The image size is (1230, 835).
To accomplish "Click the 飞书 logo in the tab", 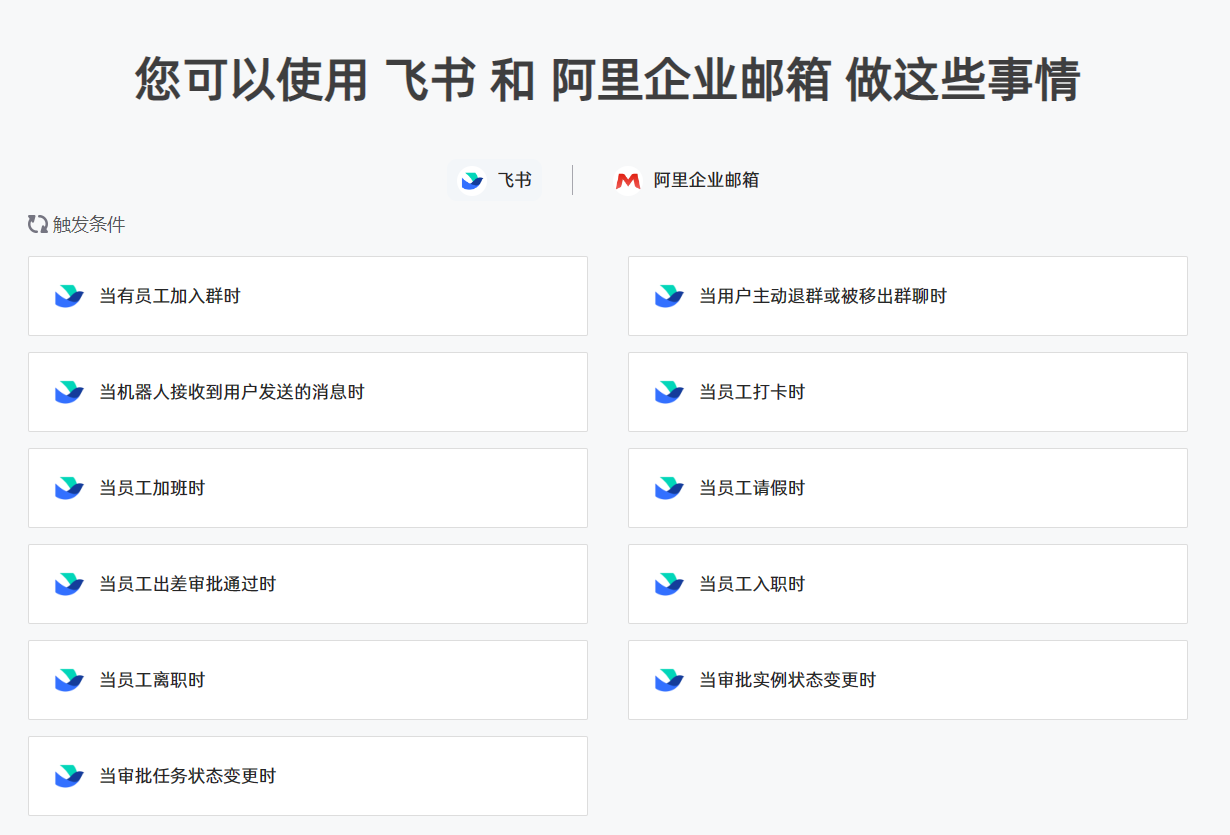I will coord(471,181).
